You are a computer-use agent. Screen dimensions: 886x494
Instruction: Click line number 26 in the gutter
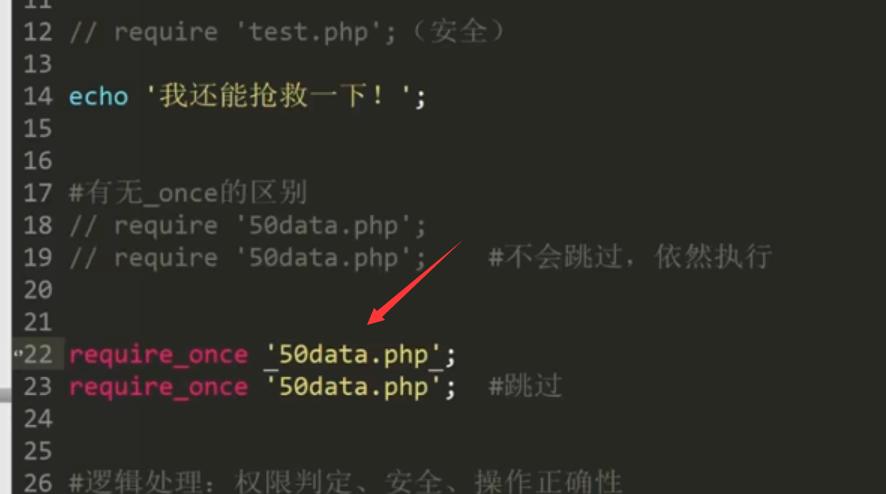click(38, 483)
